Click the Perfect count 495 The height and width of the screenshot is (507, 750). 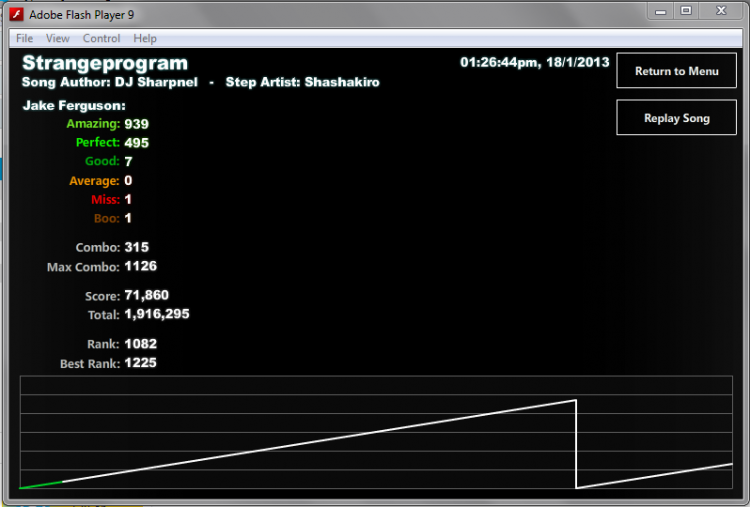(x=136, y=143)
